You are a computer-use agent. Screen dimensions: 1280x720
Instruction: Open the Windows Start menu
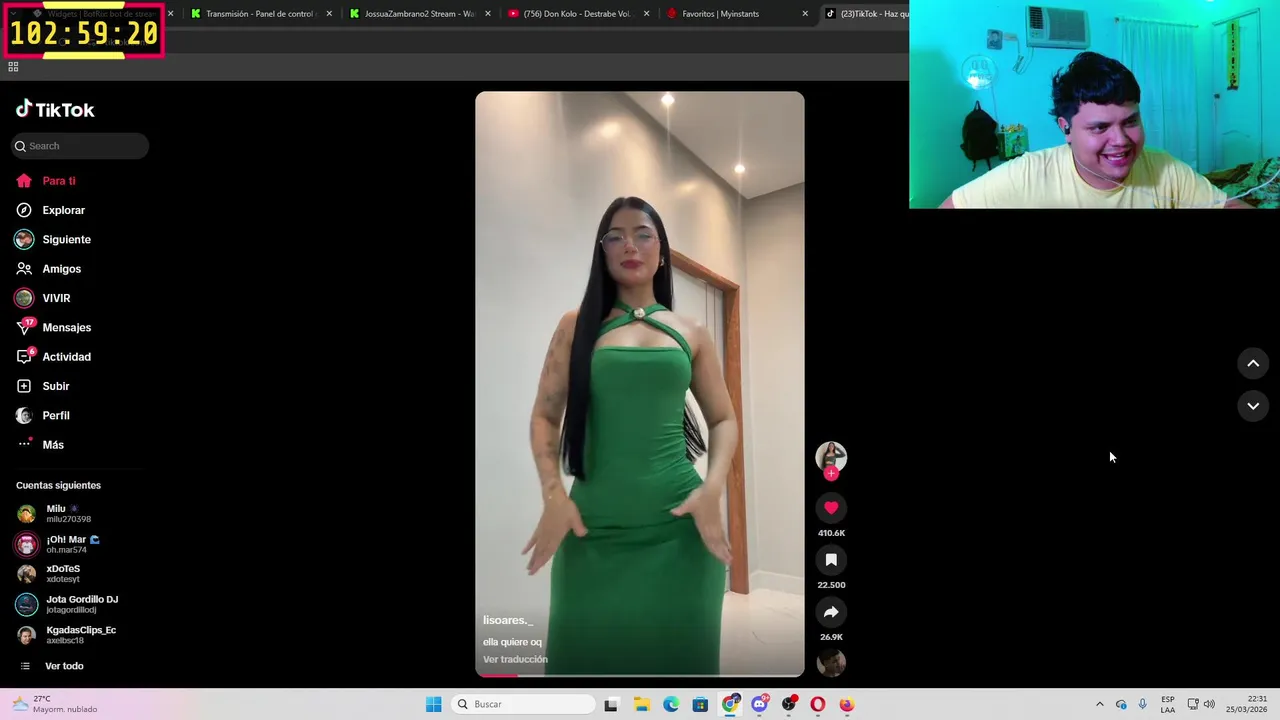pyautogui.click(x=433, y=704)
